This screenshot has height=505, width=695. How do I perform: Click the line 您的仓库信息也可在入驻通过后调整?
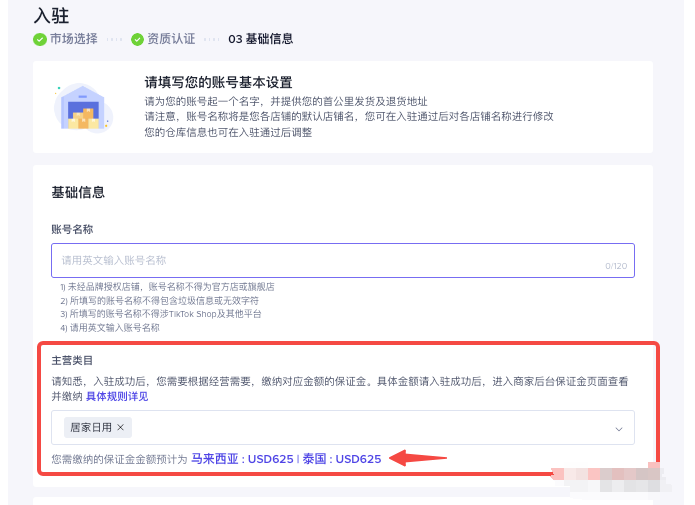[x=228, y=132]
